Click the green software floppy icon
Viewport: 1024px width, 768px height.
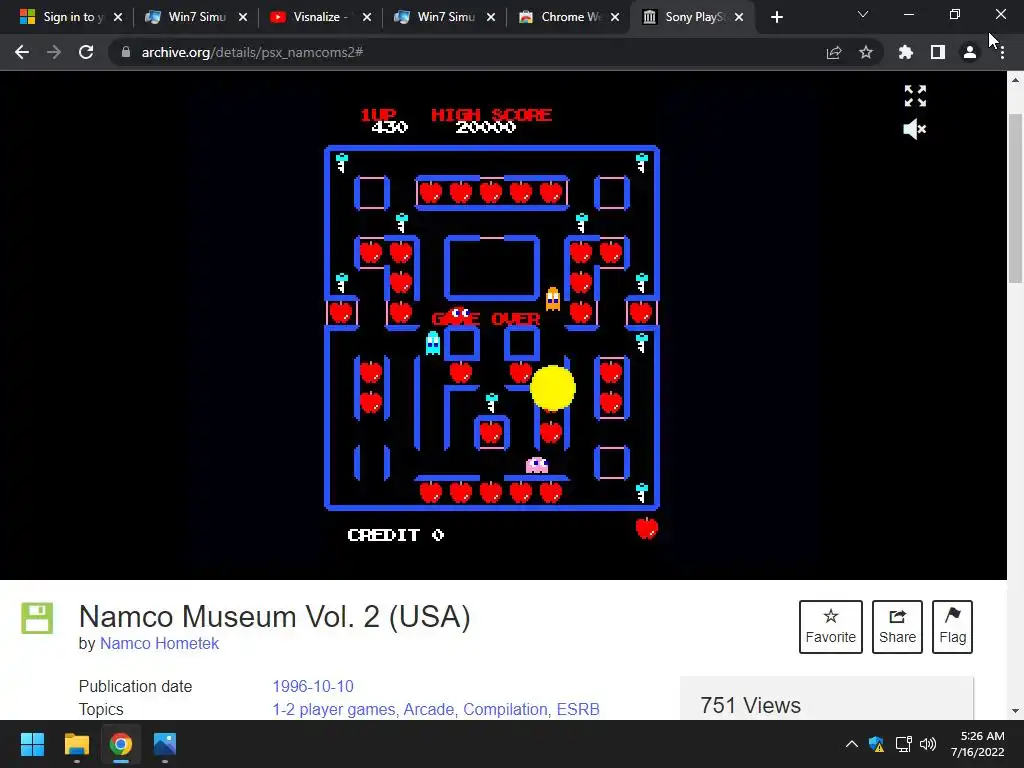(37, 618)
